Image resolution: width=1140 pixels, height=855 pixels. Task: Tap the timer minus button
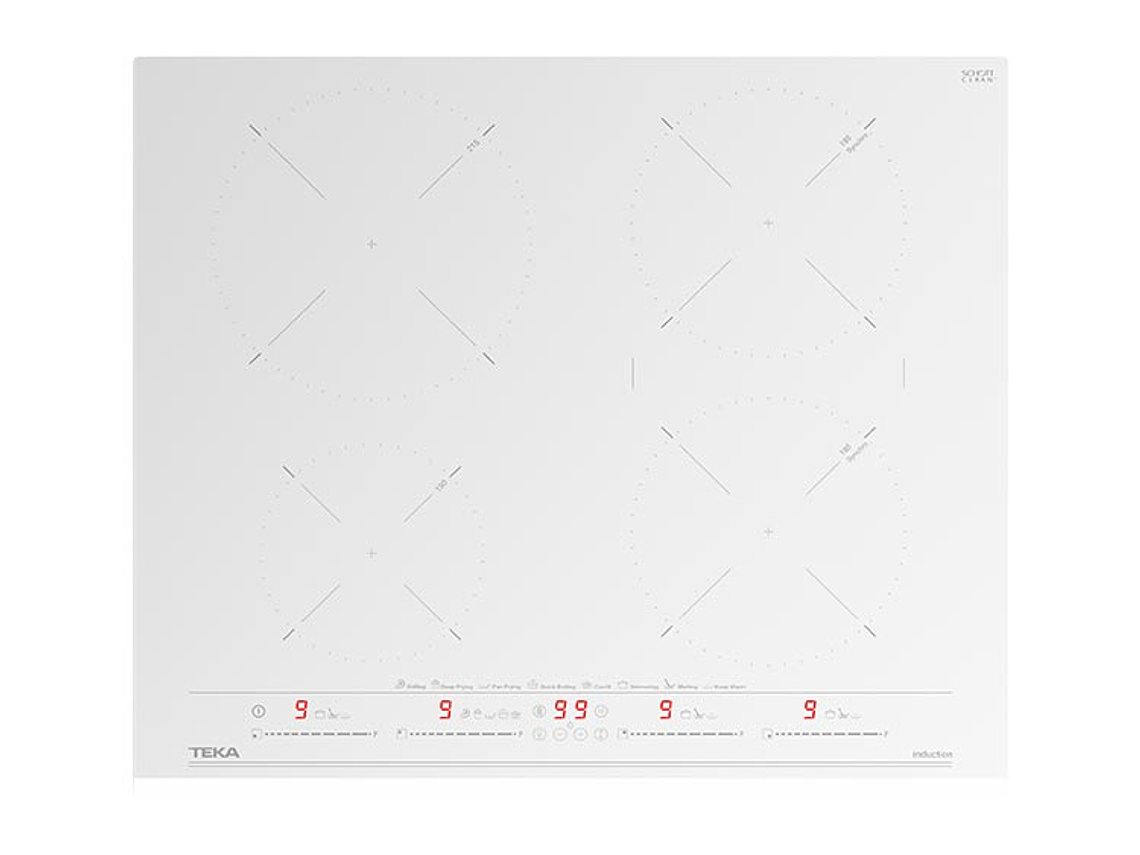click(x=559, y=735)
